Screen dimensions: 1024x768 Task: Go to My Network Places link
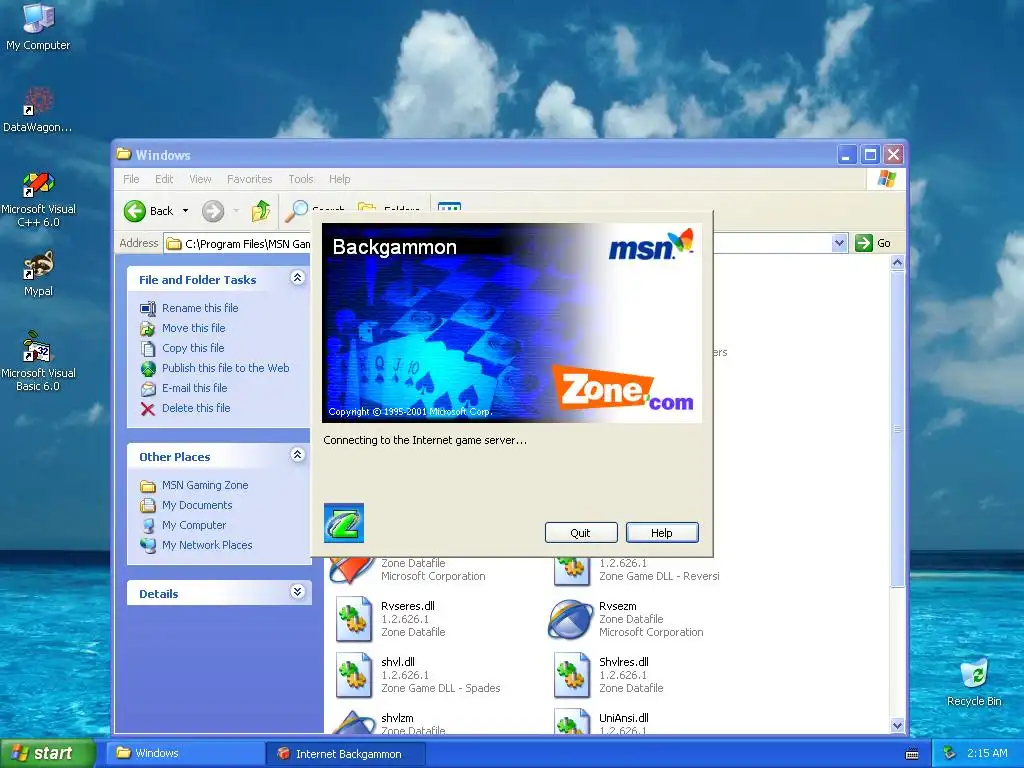coord(207,545)
